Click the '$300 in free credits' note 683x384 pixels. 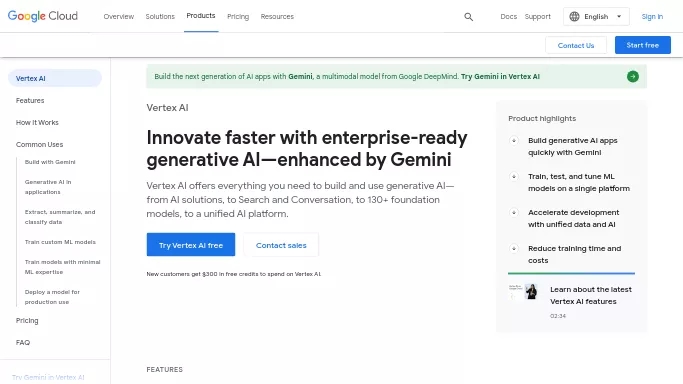233,274
